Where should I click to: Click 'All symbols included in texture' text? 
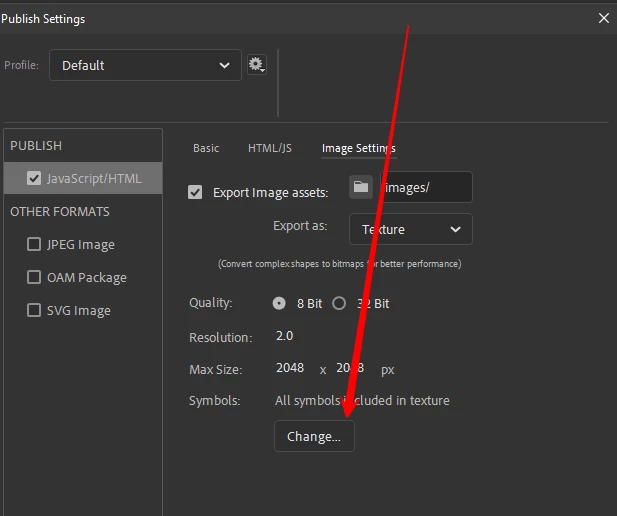(x=362, y=400)
